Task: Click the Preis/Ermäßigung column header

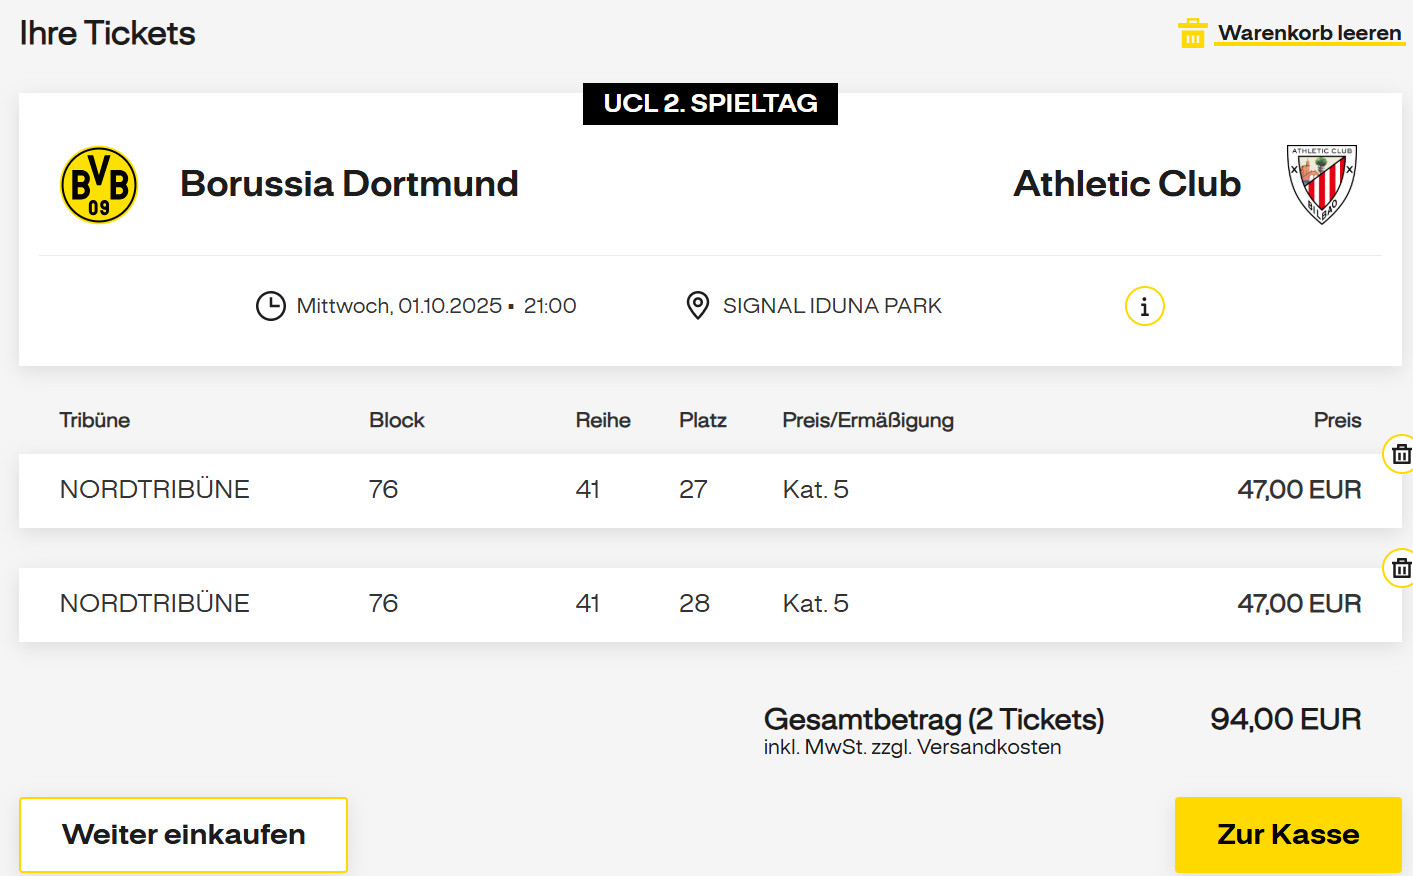Action: 868,420
